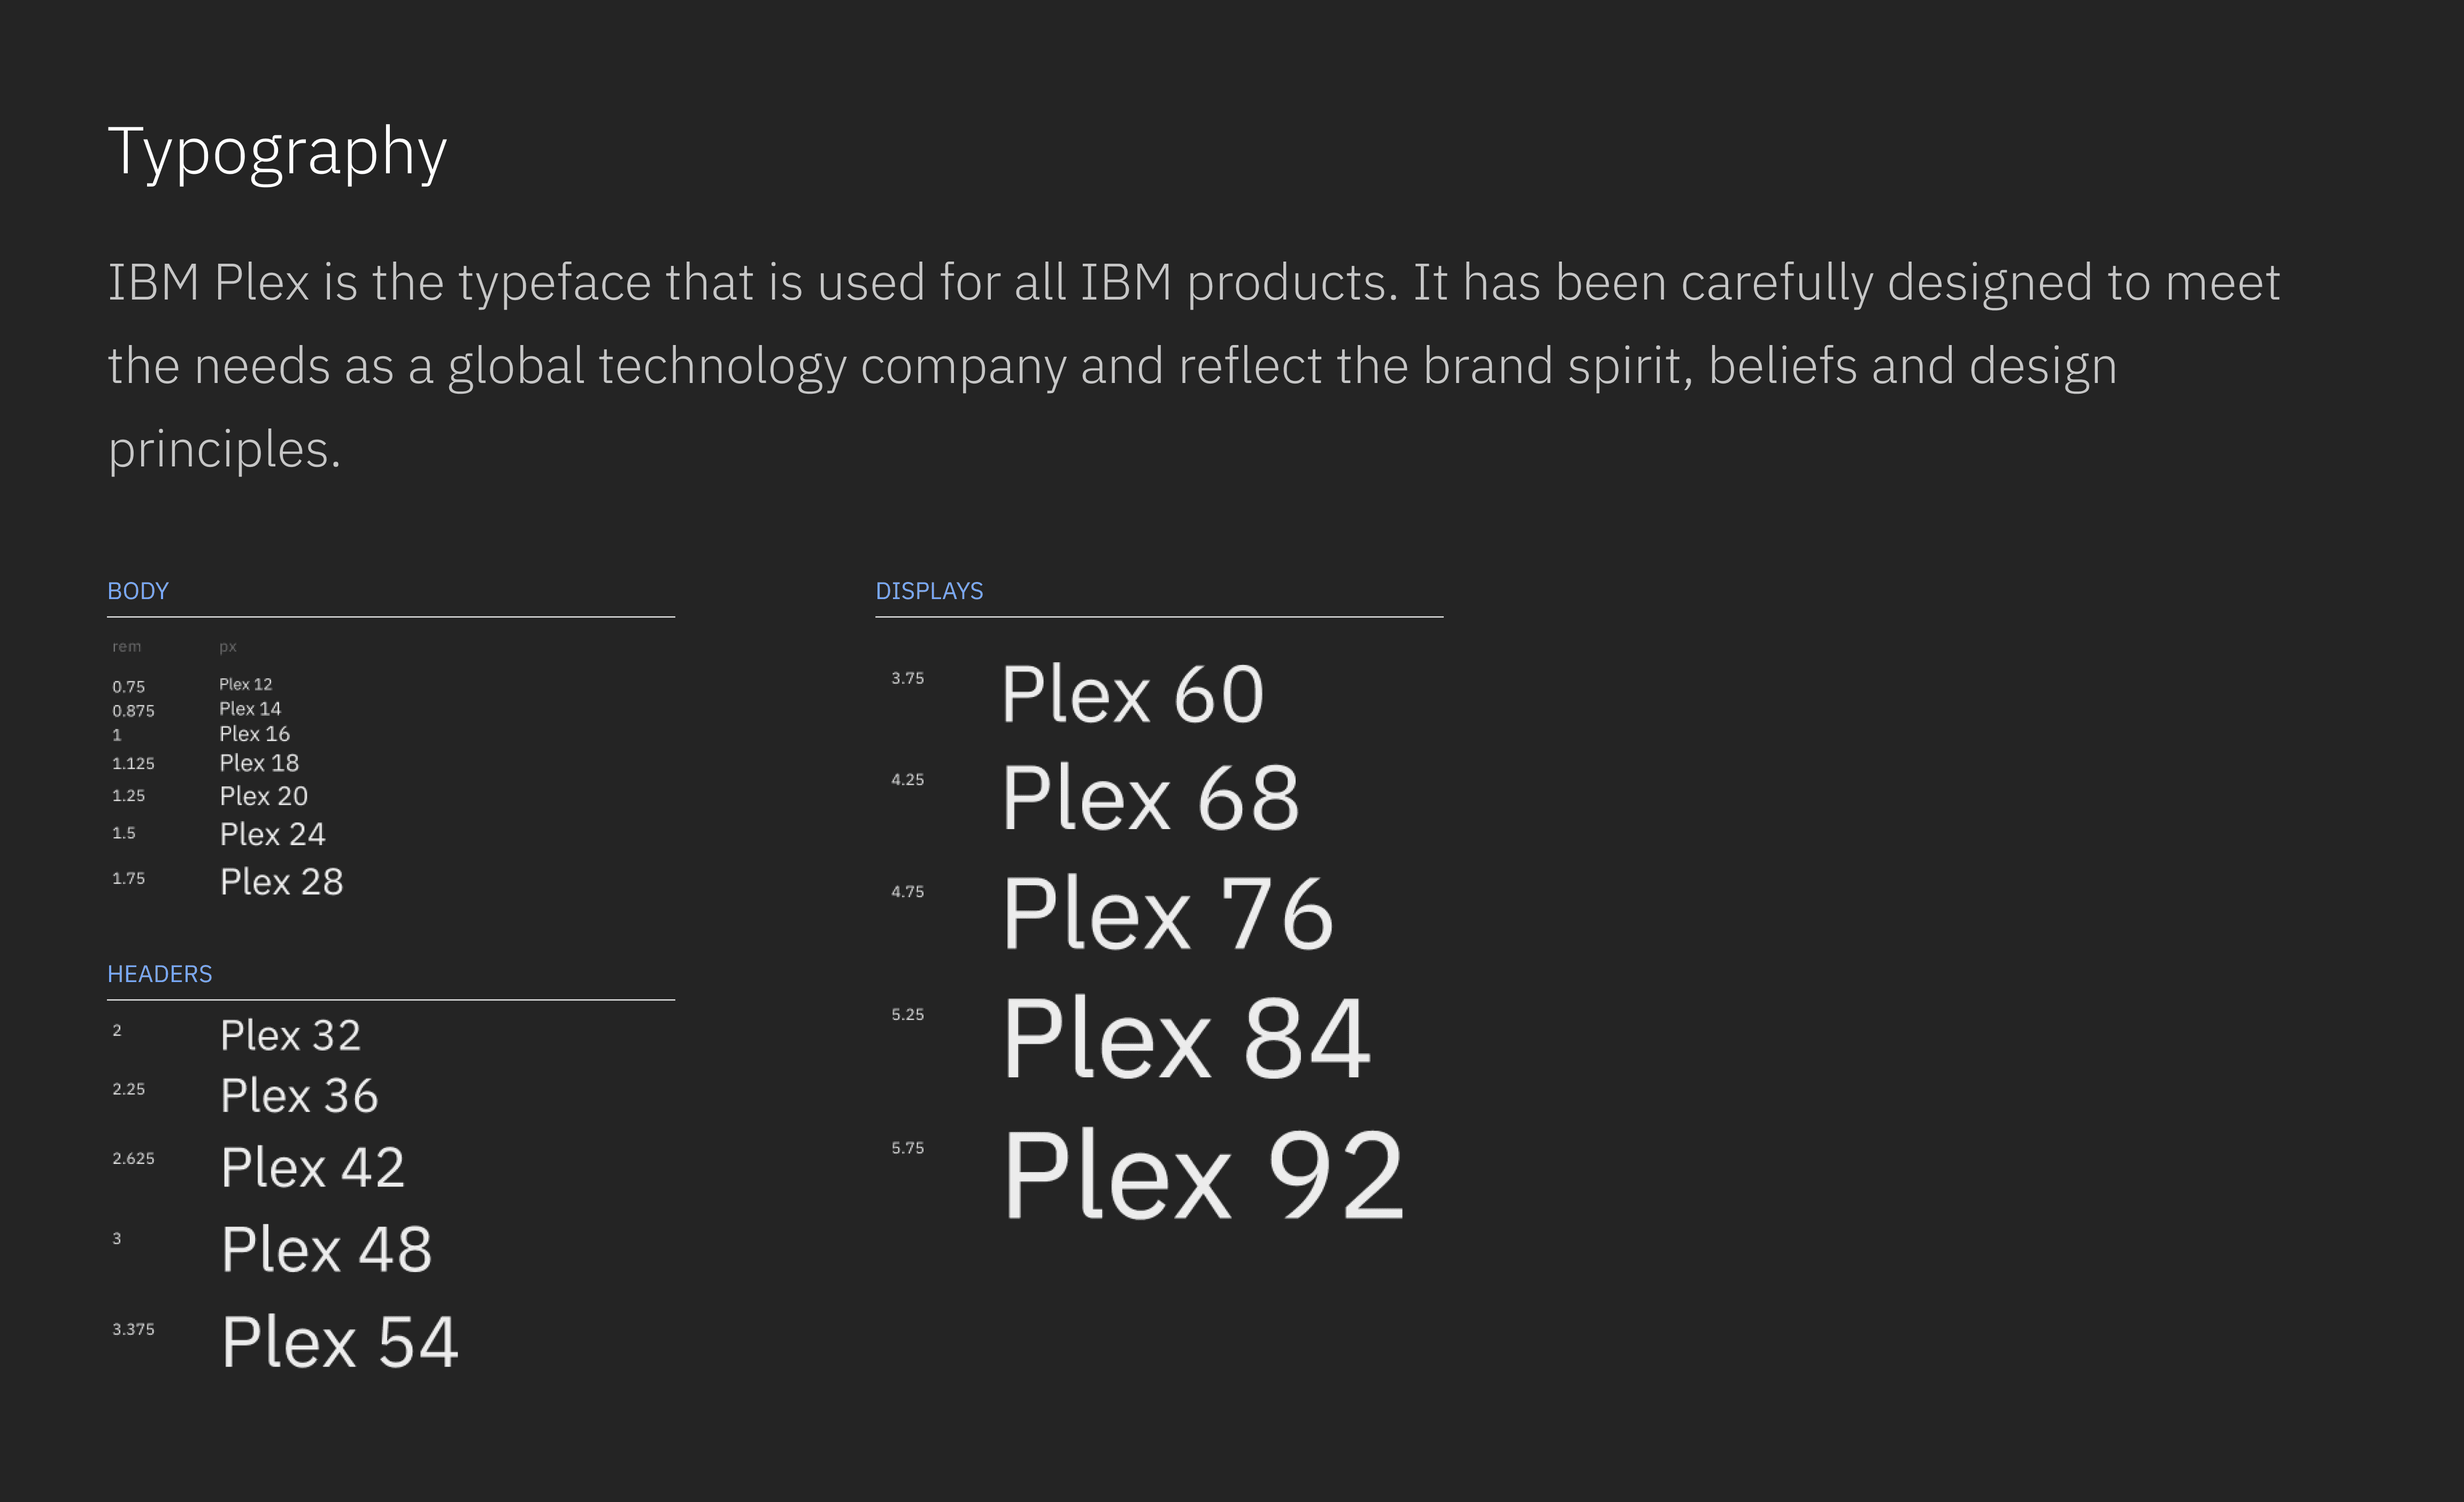The height and width of the screenshot is (1502, 2464).
Task: Click the 5.25 rem value
Action: [x=908, y=1014]
